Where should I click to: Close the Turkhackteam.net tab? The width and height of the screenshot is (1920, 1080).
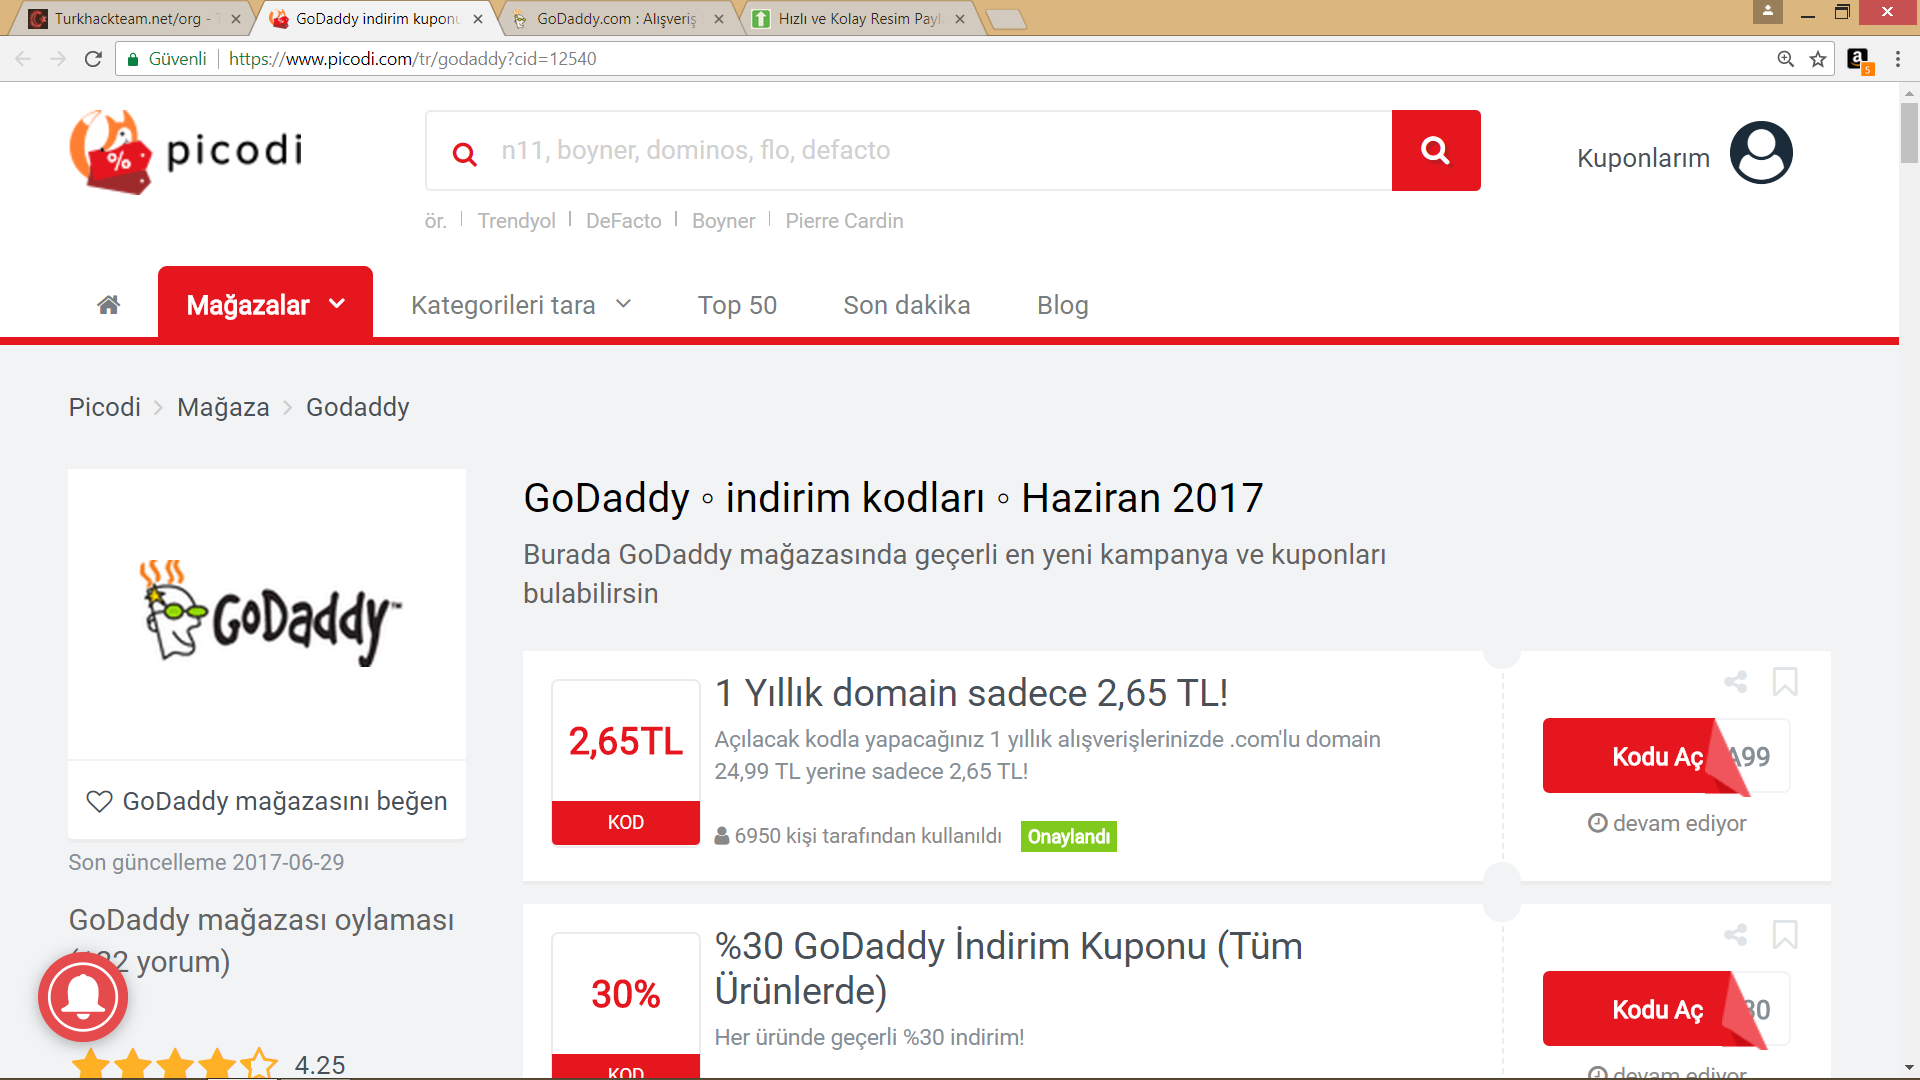click(x=236, y=19)
